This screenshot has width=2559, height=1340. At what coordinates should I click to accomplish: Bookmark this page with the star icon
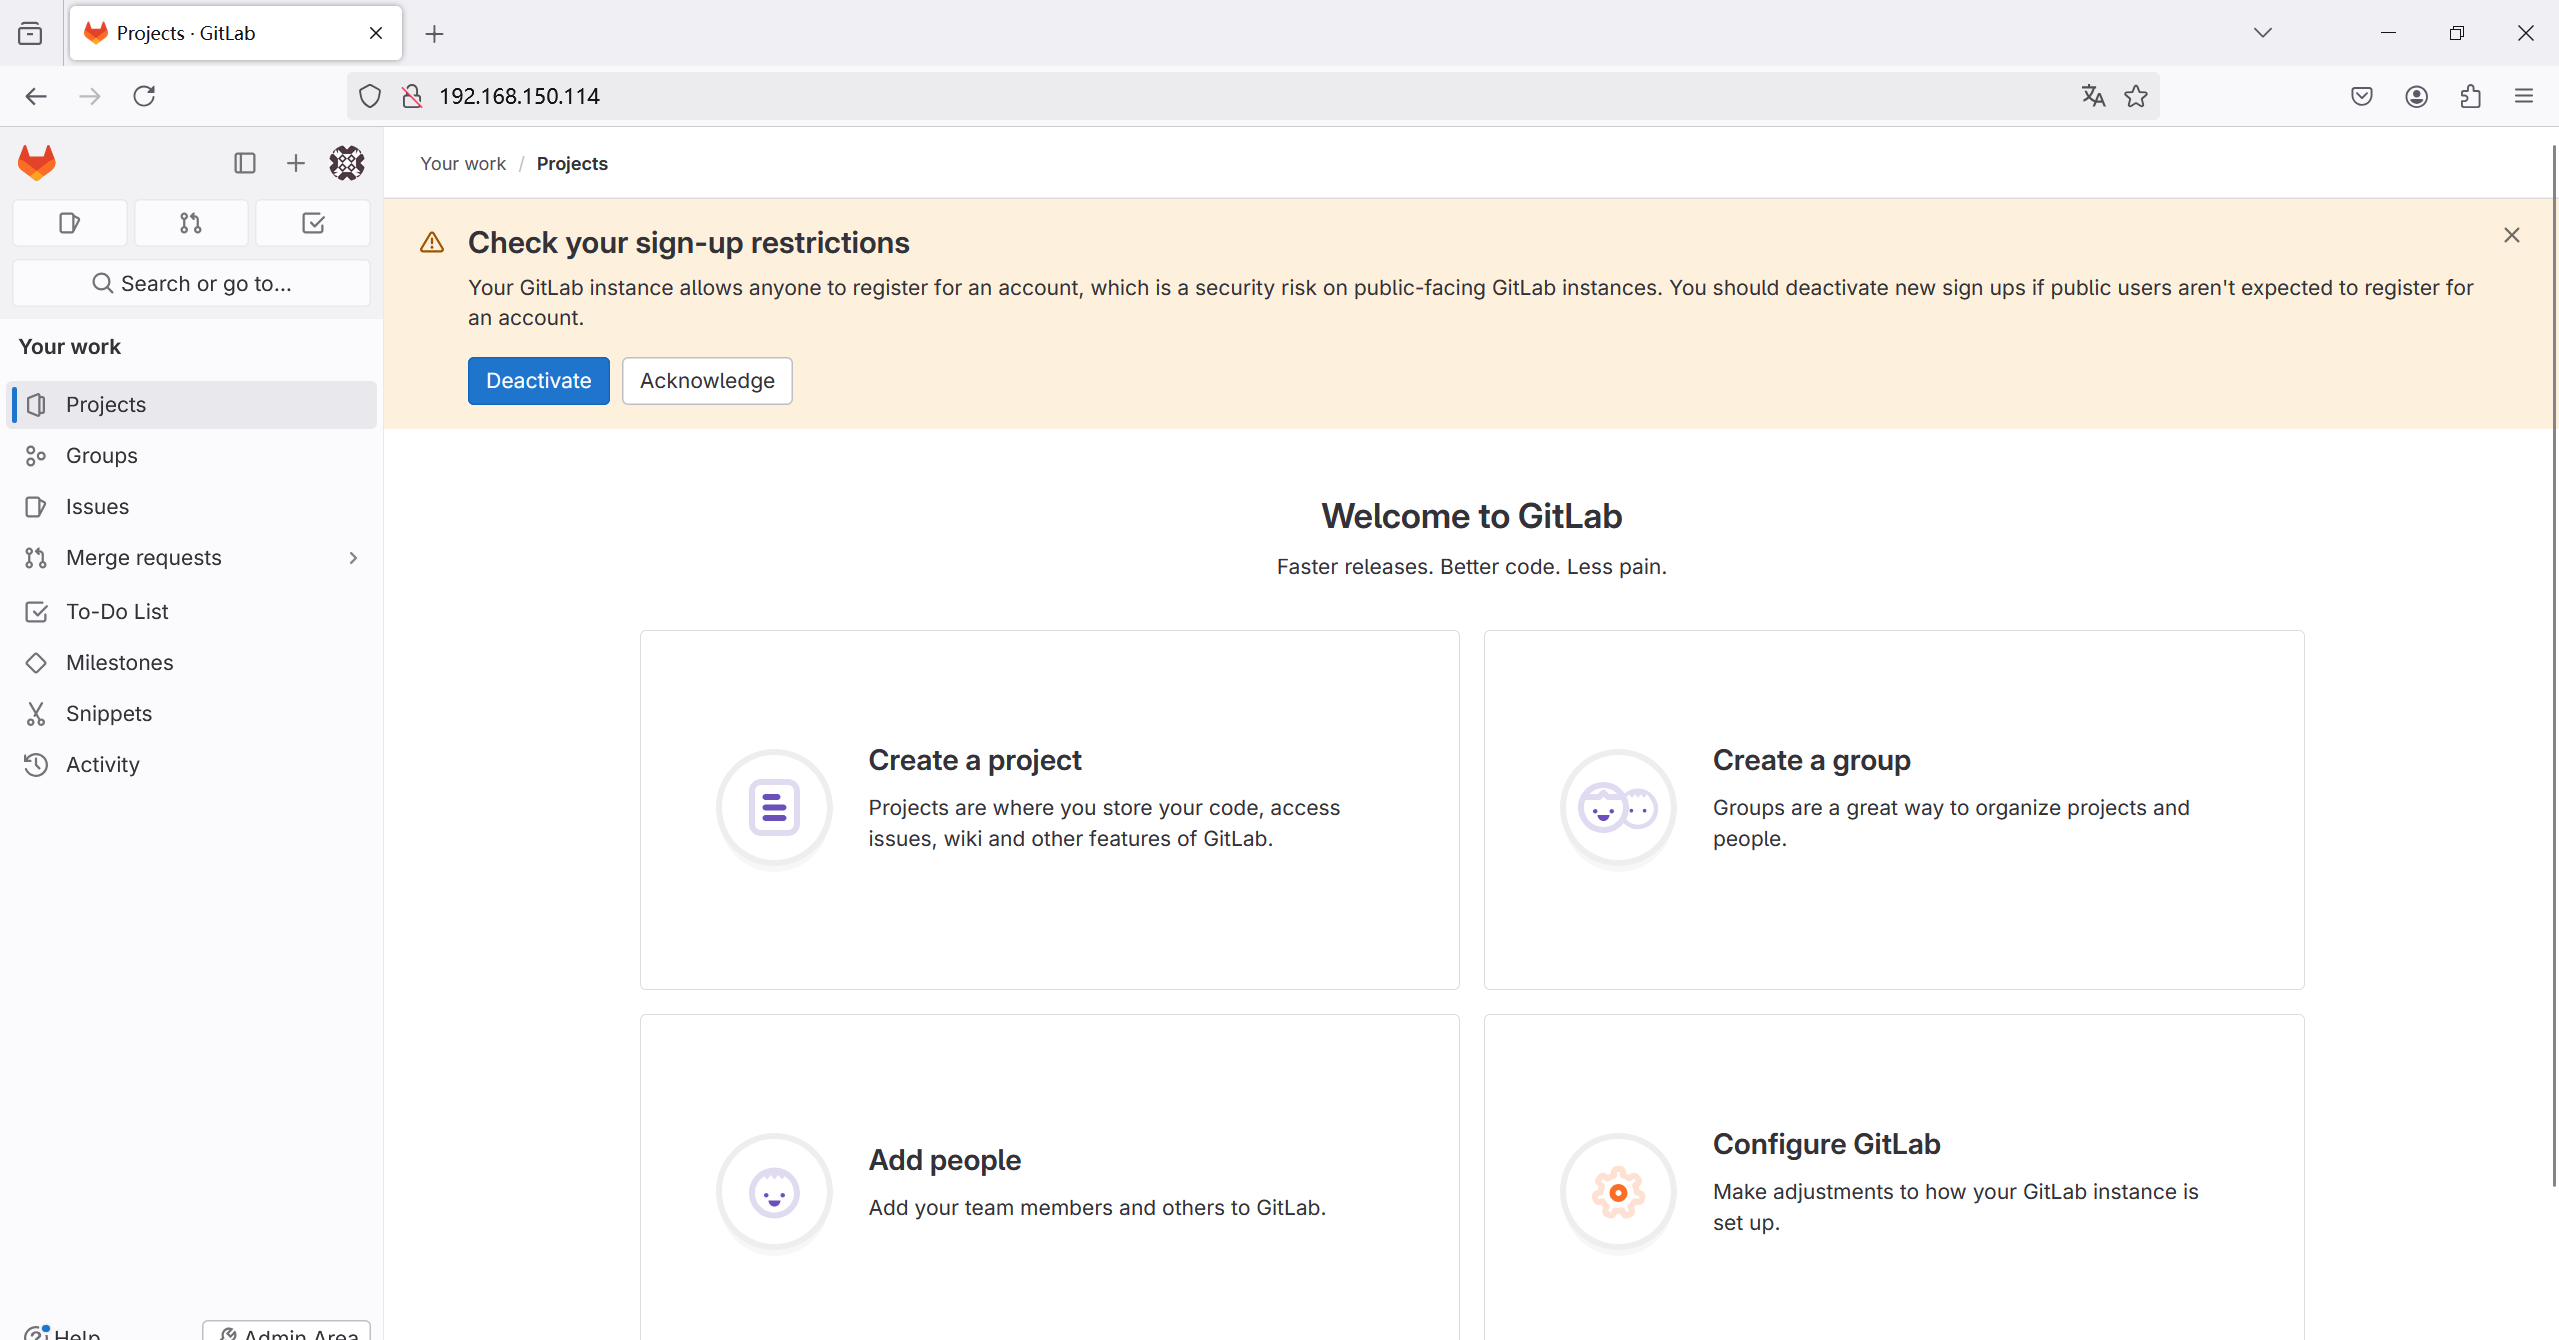pyautogui.click(x=2136, y=96)
